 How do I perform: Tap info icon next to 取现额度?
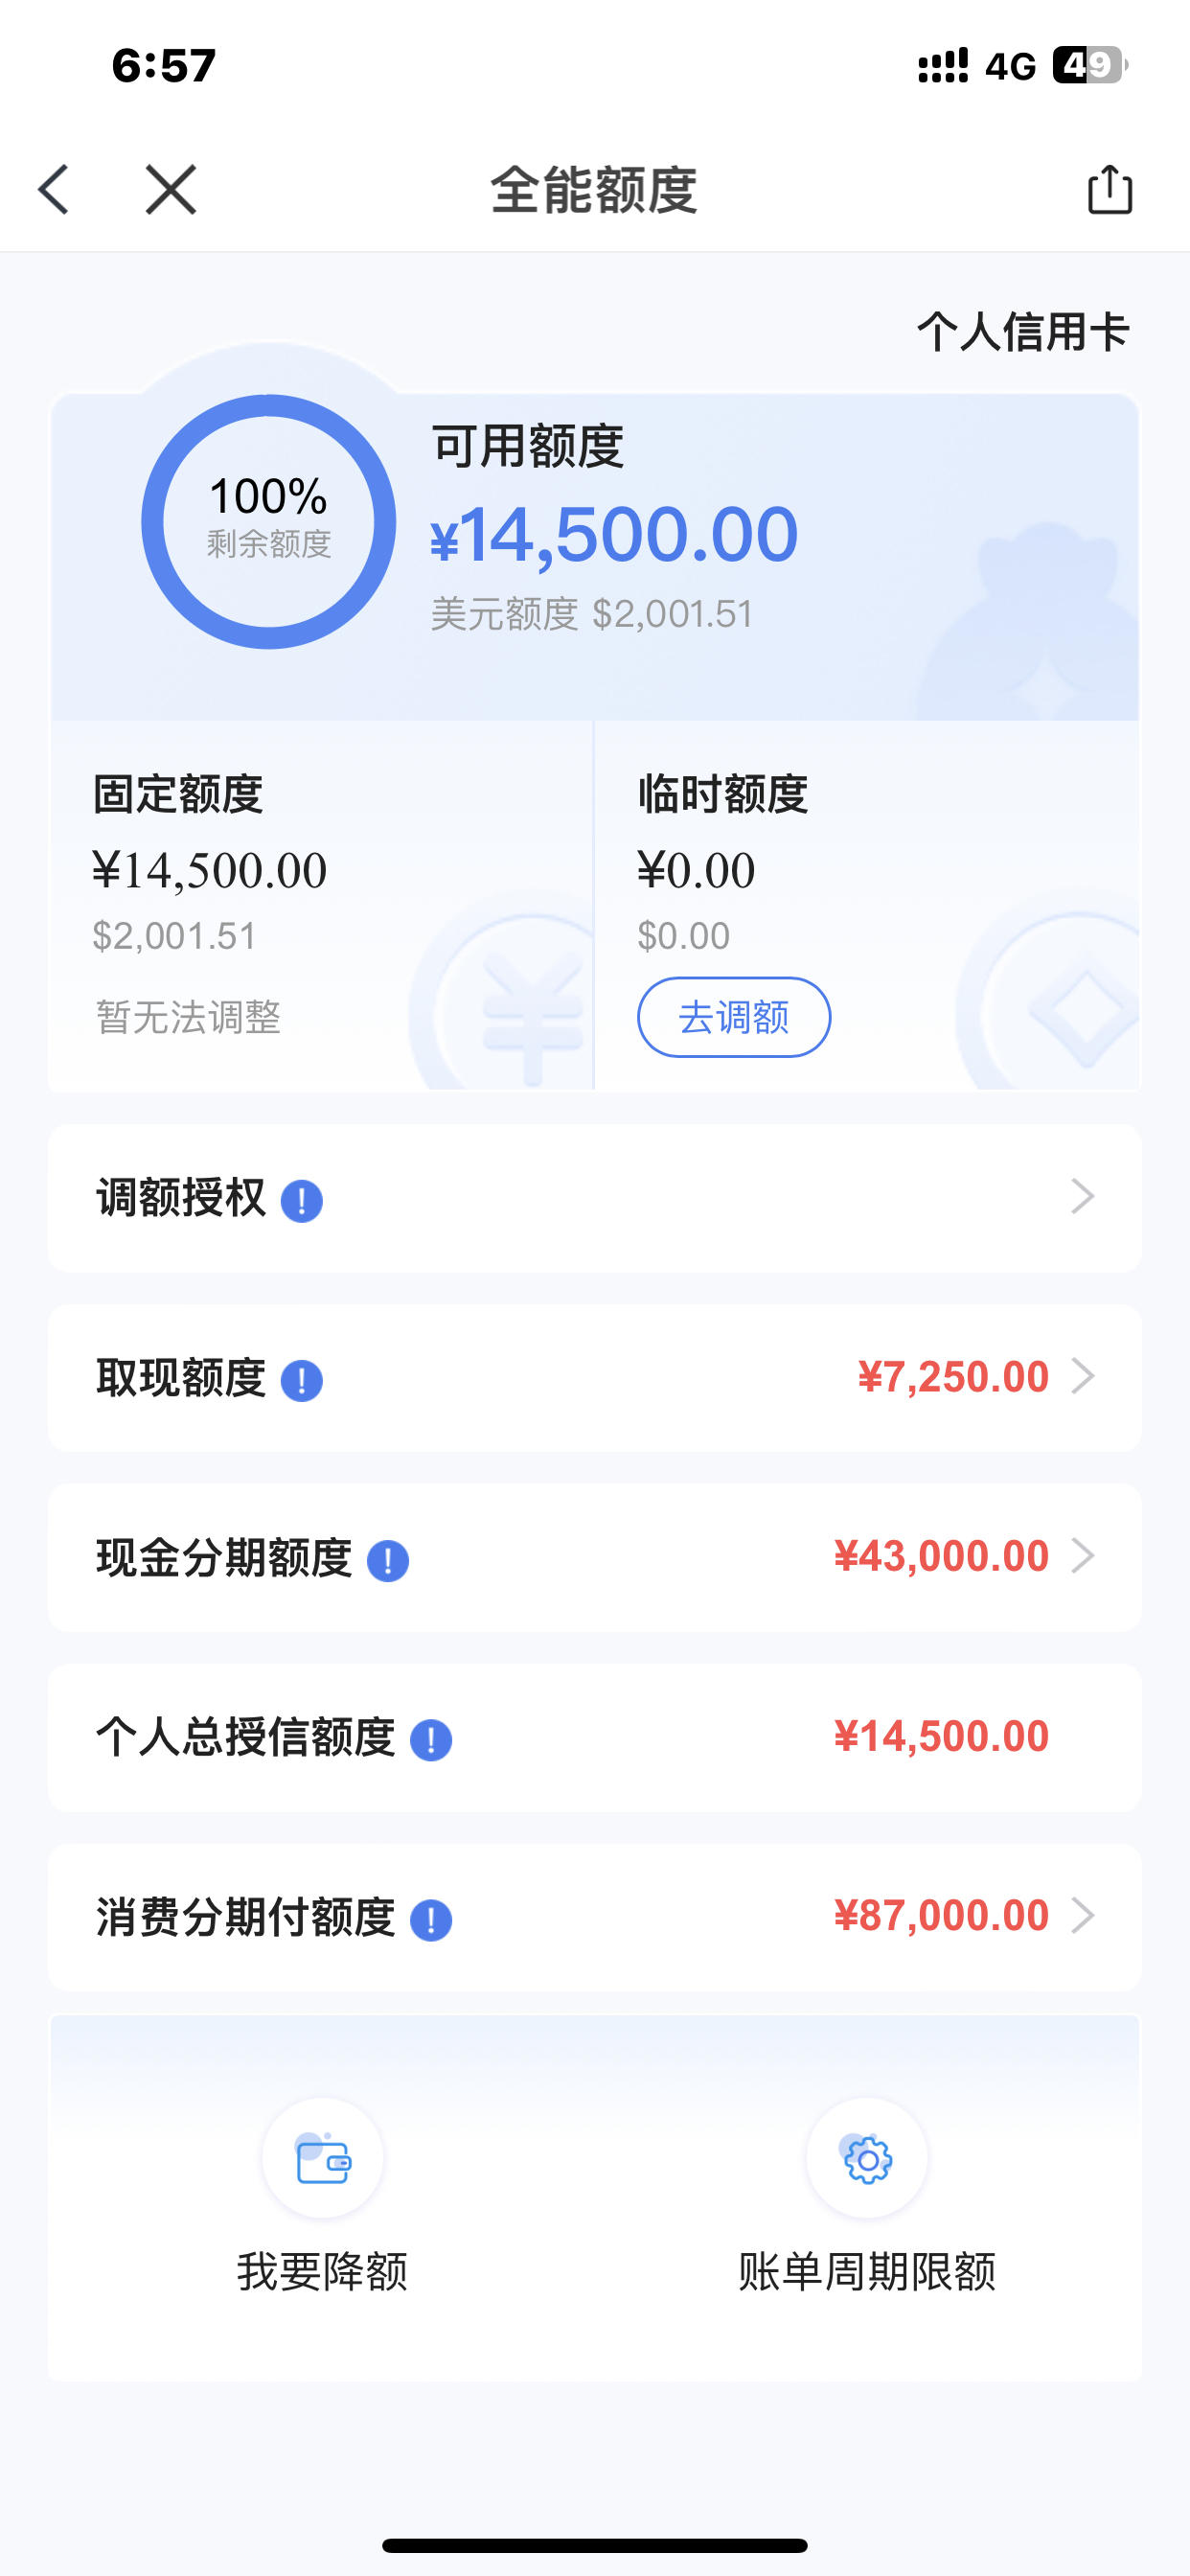tap(301, 1380)
